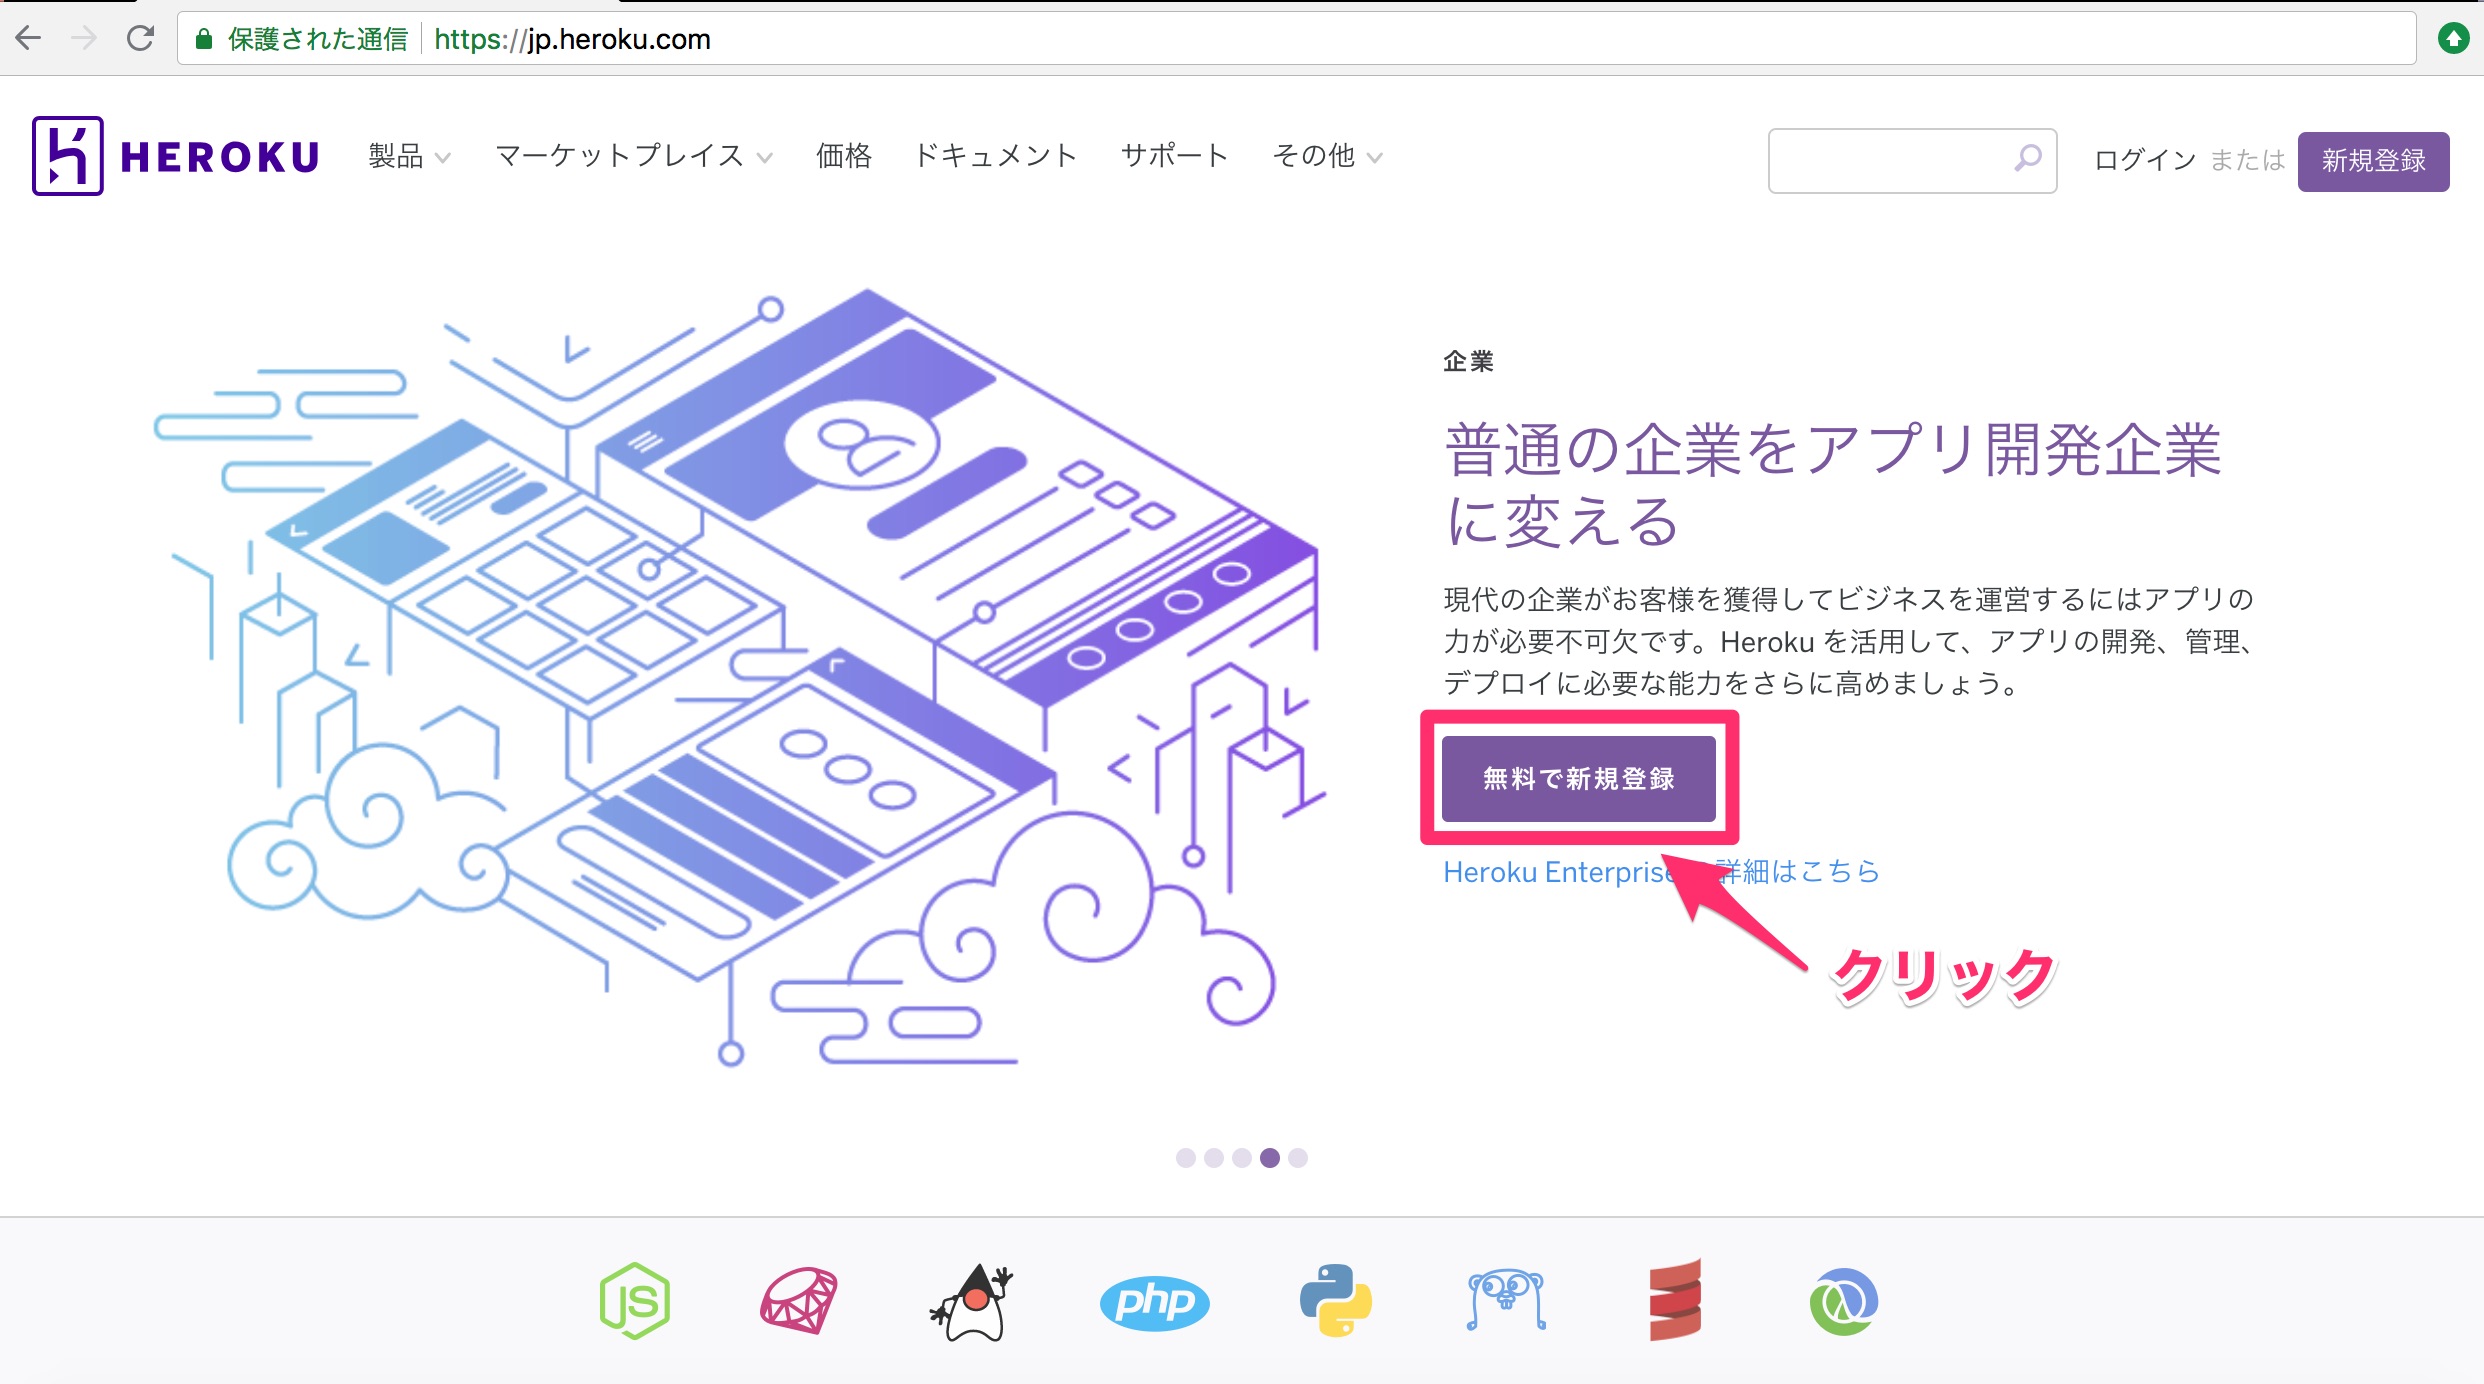The image size is (2484, 1384).
Task: Click the 保護された通信 security label
Action: coord(318,39)
